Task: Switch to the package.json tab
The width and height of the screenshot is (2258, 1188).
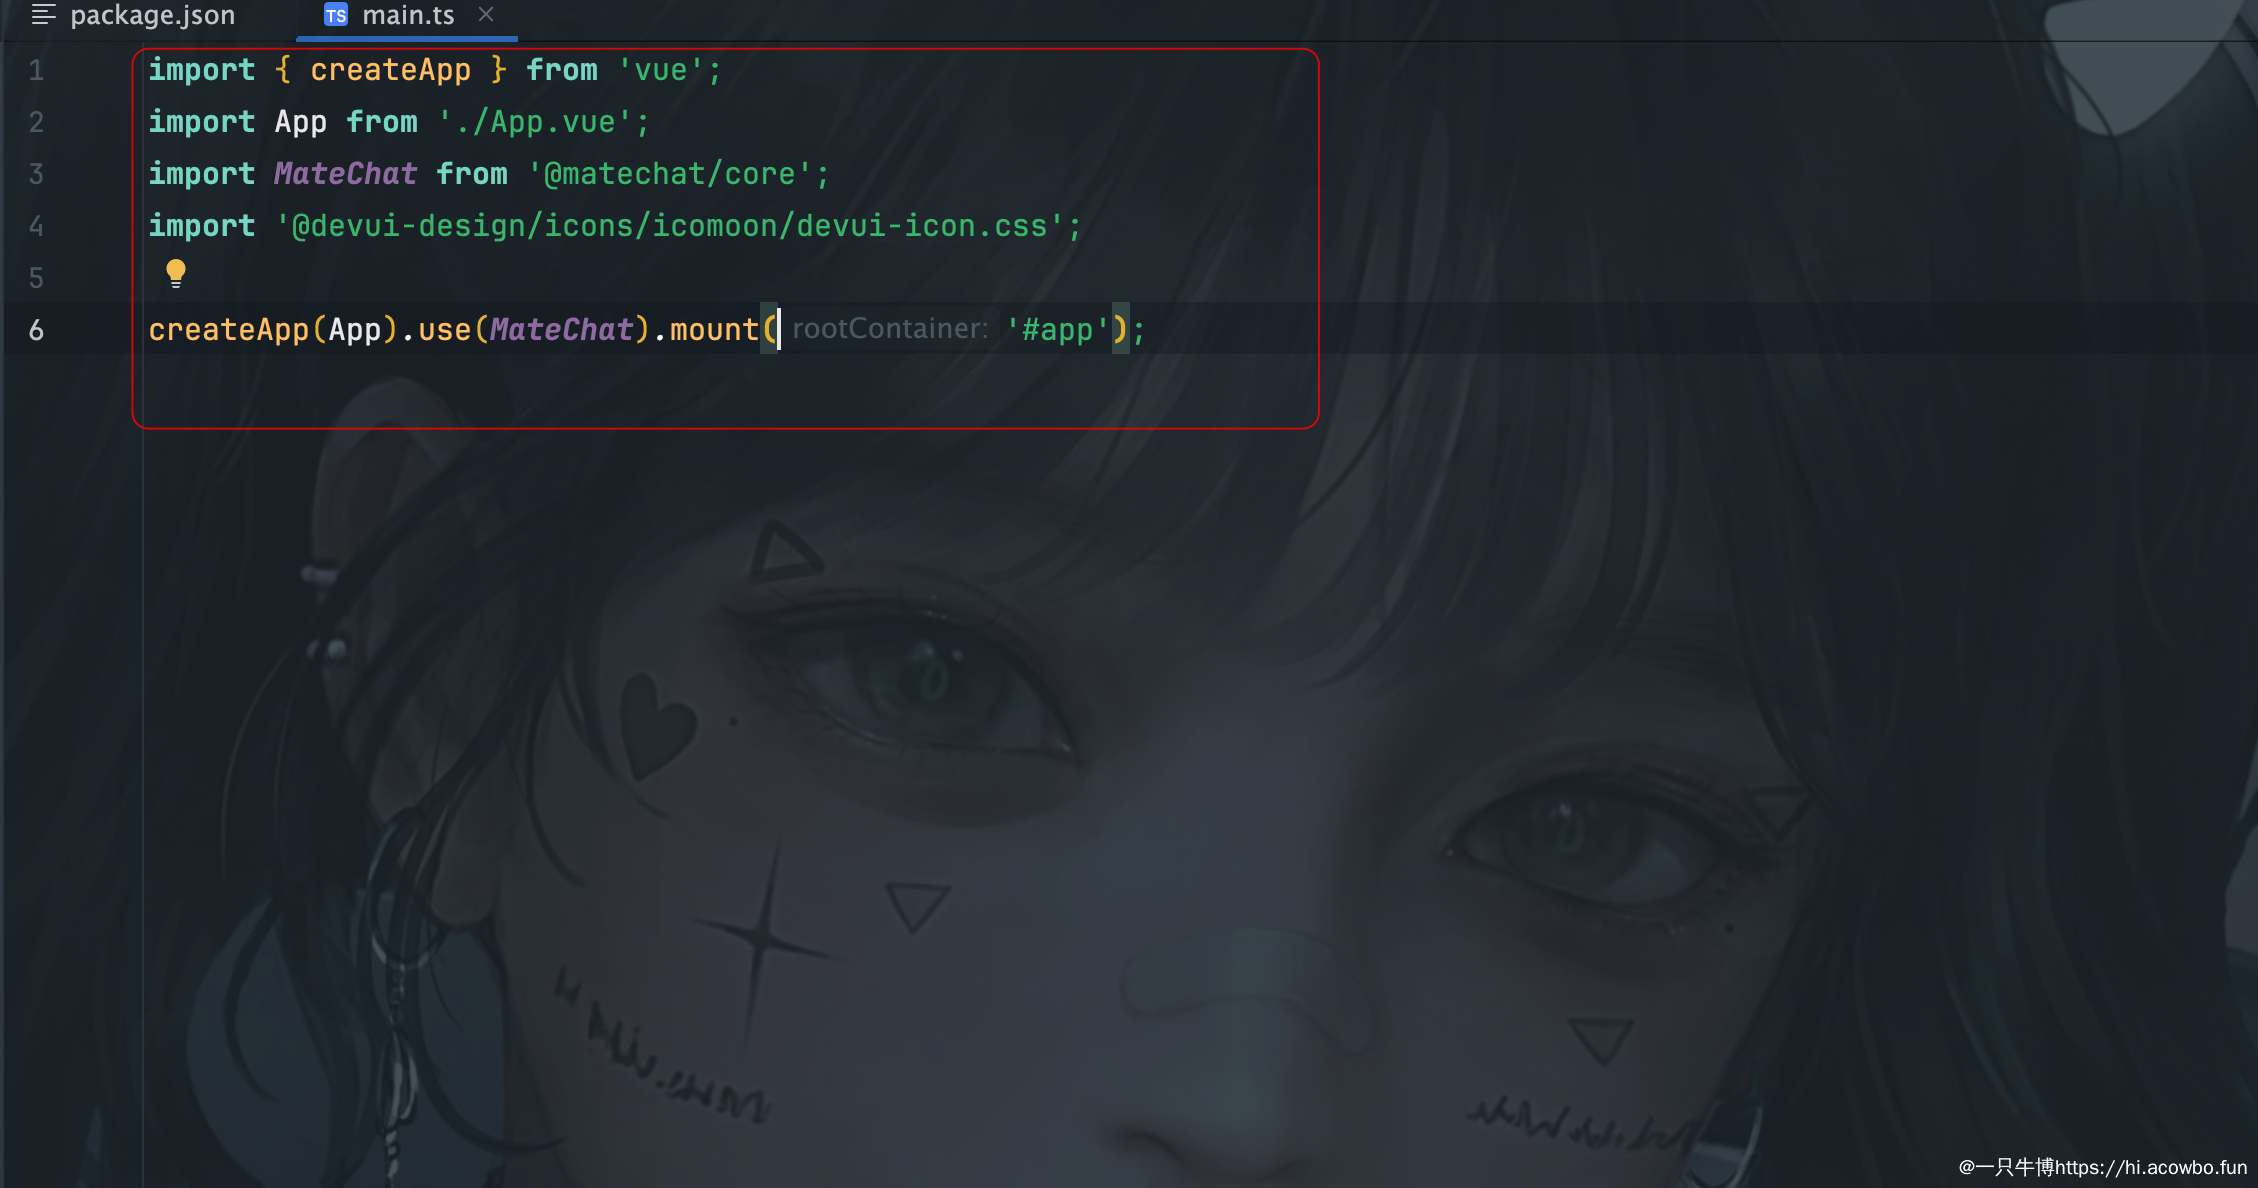Action: [134, 15]
